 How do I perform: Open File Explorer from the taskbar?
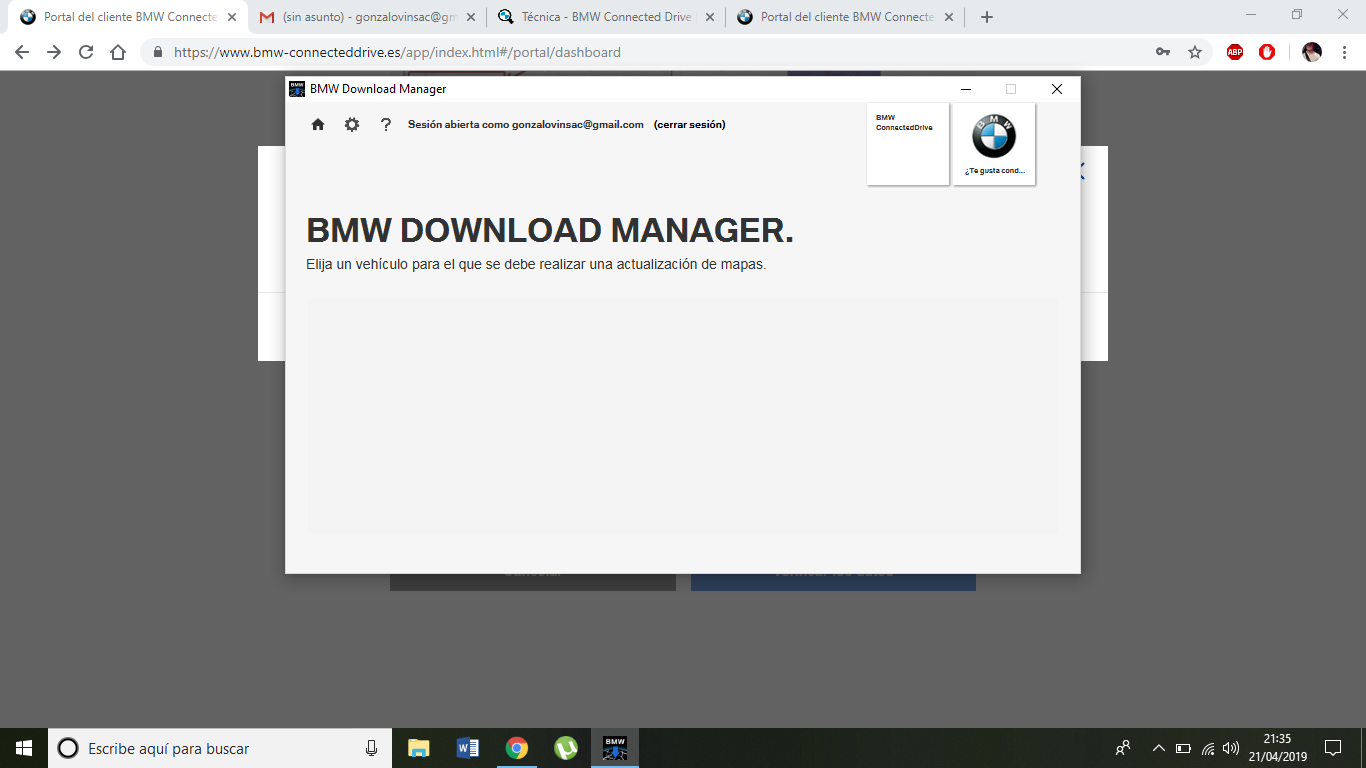pos(418,748)
